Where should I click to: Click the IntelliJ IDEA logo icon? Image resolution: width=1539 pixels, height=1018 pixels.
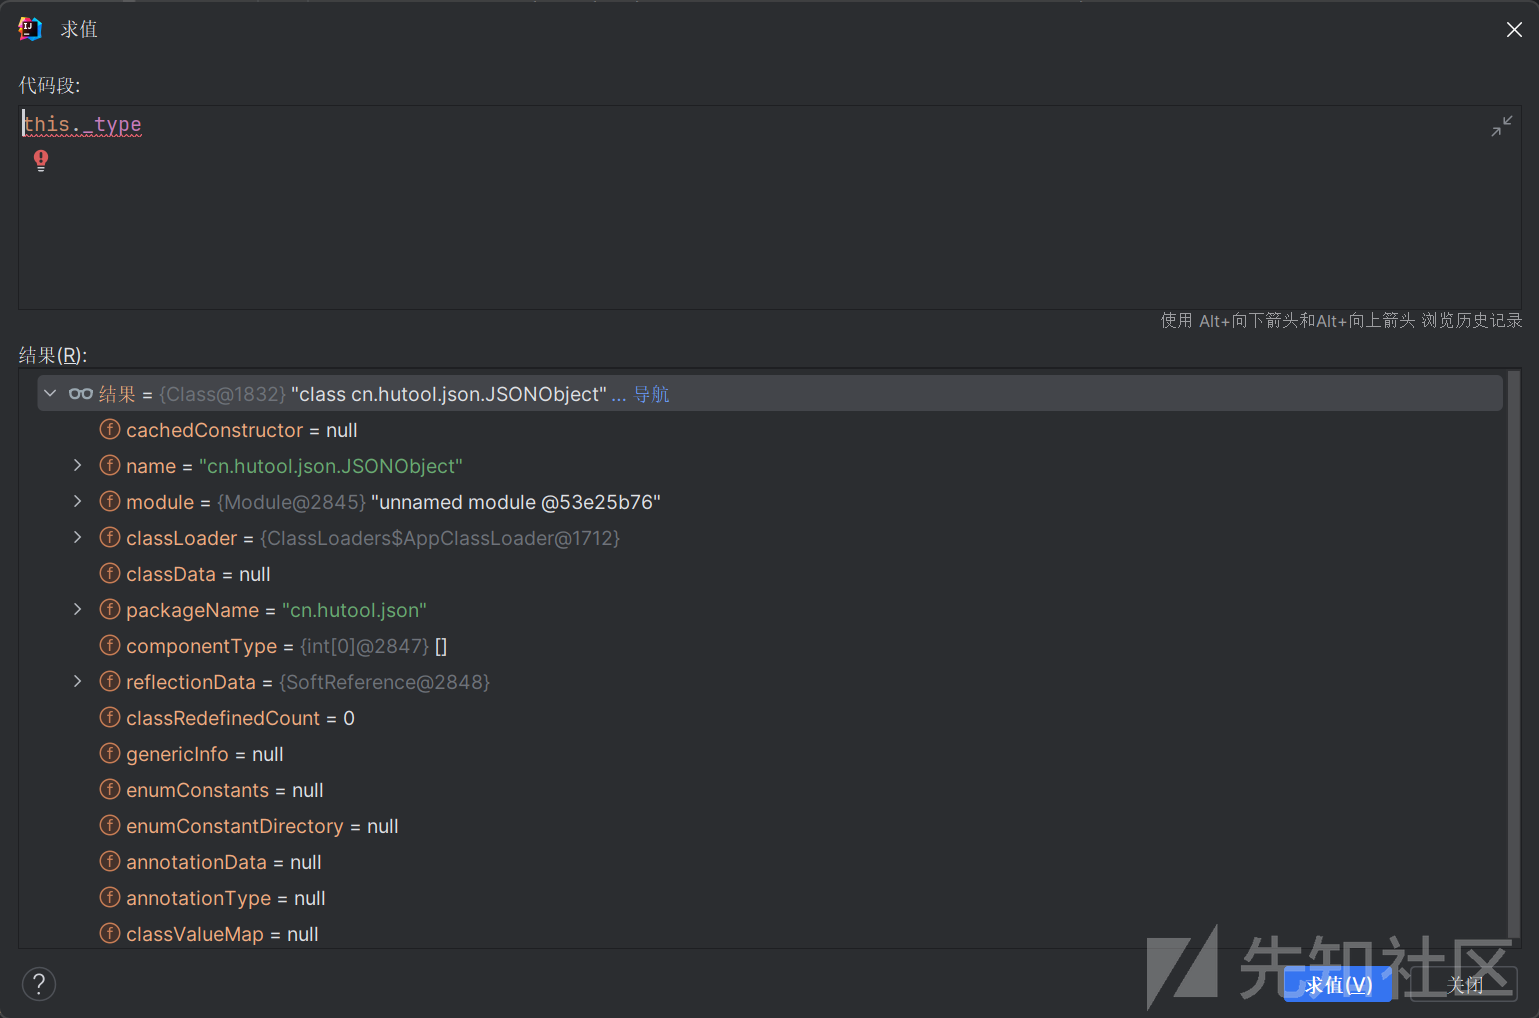coord(30,29)
